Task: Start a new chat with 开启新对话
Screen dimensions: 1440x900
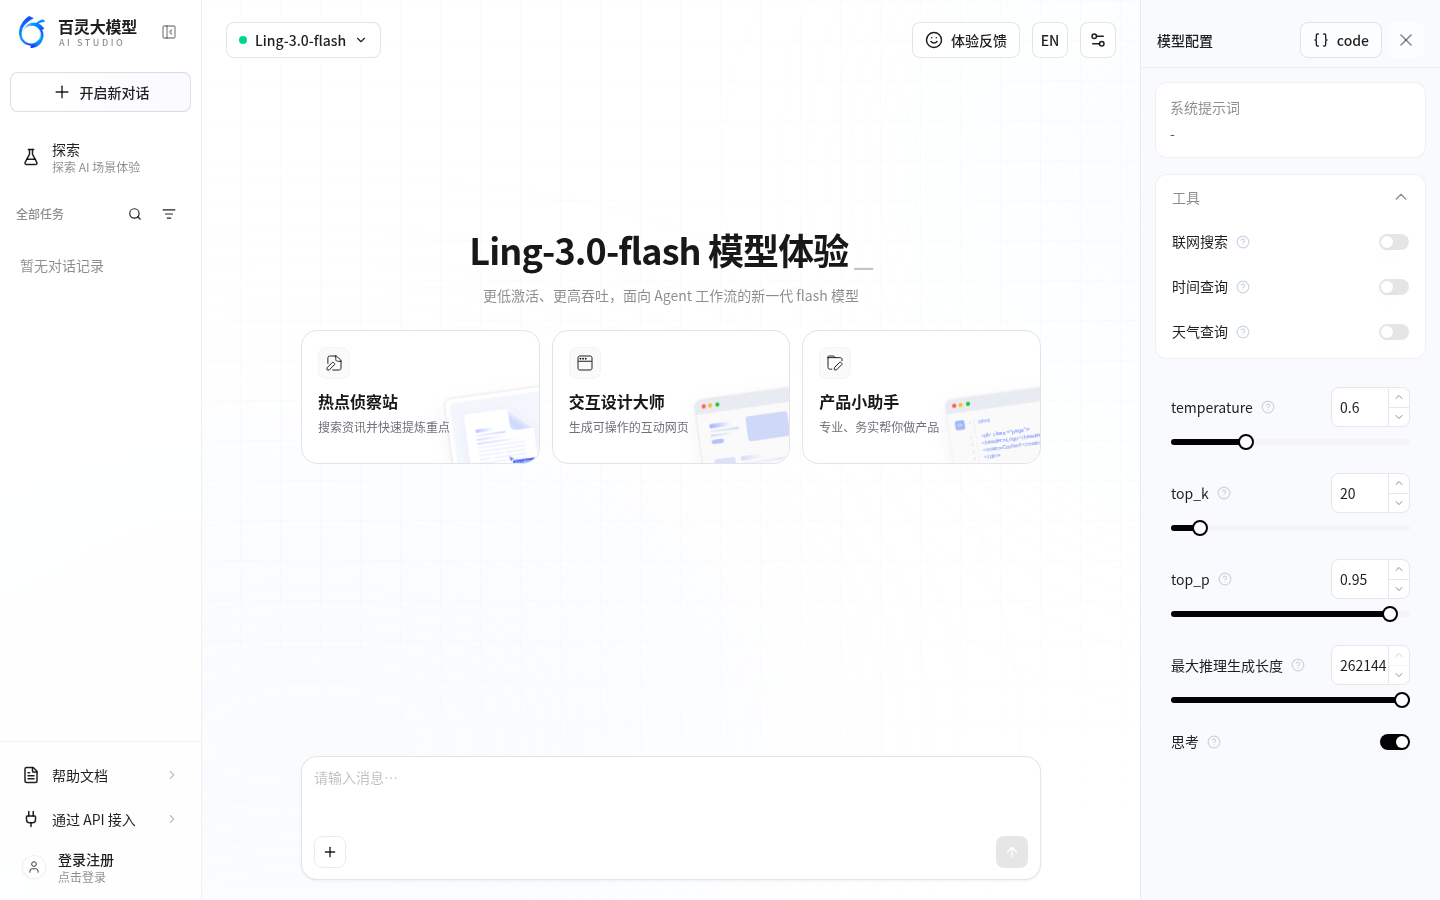Action: pos(100,92)
